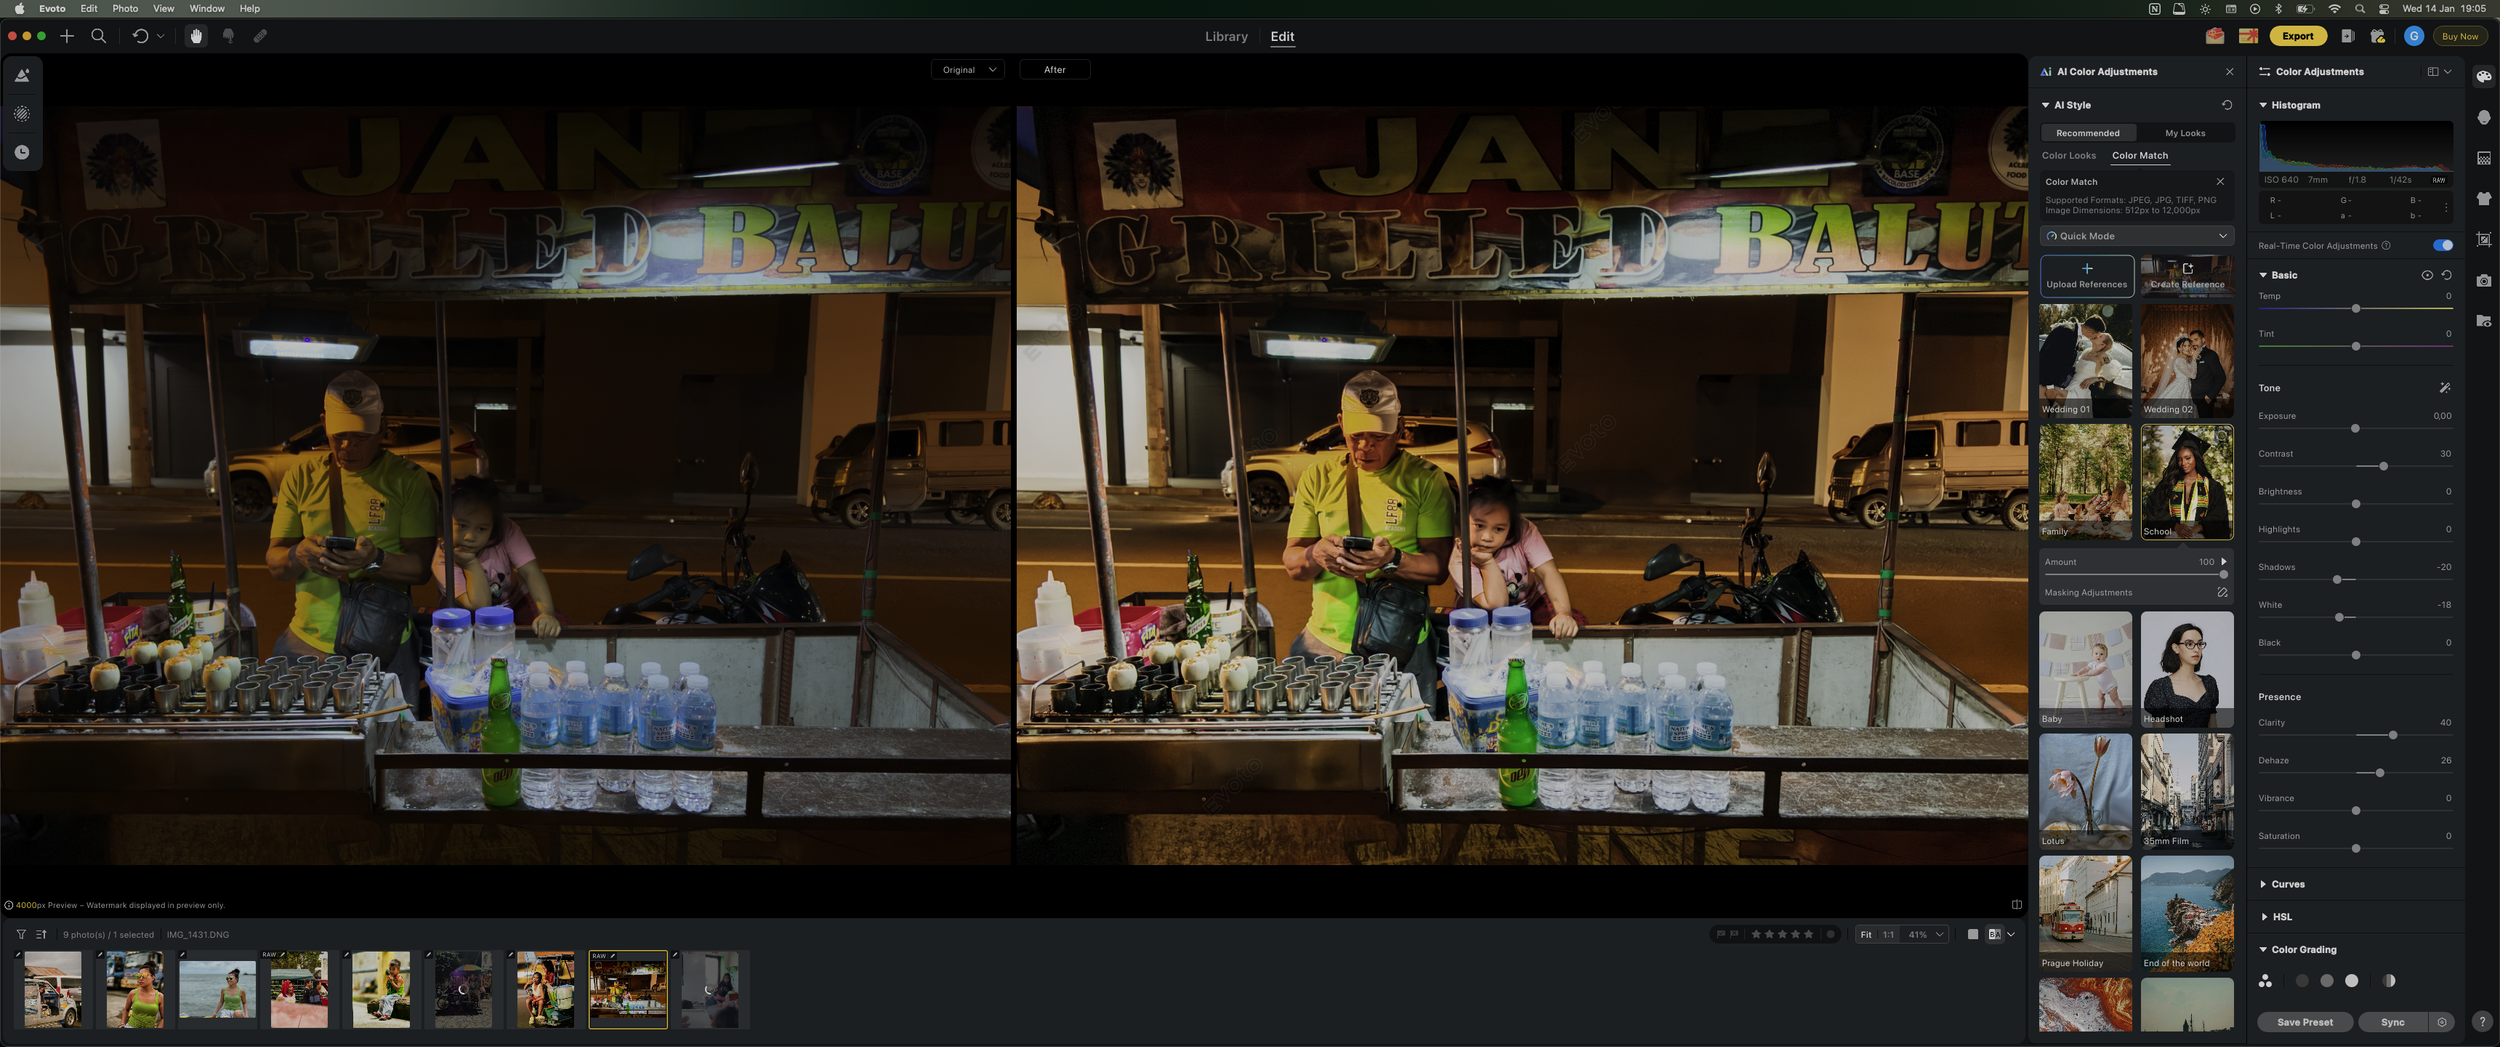This screenshot has height=1047, width=2500.
Task: Click the Clarity slider handle
Action: pos(2392,736)
